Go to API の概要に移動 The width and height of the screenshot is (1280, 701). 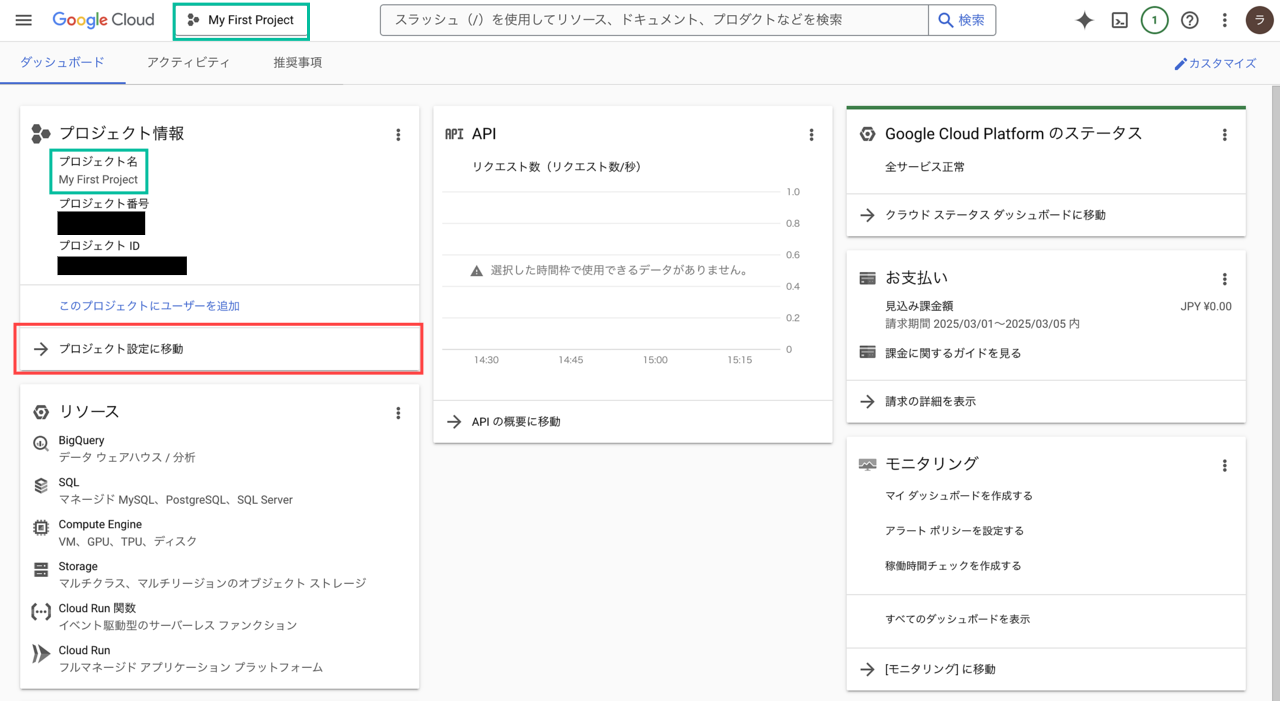click(x=633, y=422)
